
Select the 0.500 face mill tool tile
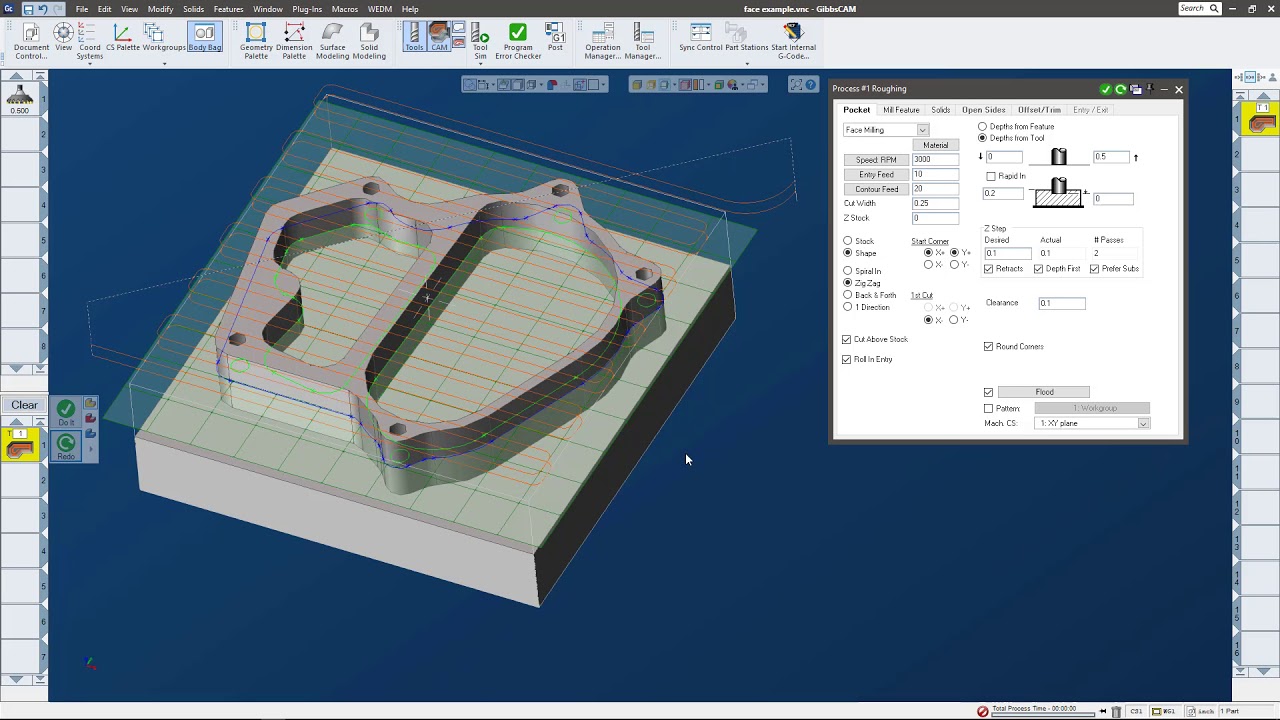pyautogui.click(x=19, y=99)
